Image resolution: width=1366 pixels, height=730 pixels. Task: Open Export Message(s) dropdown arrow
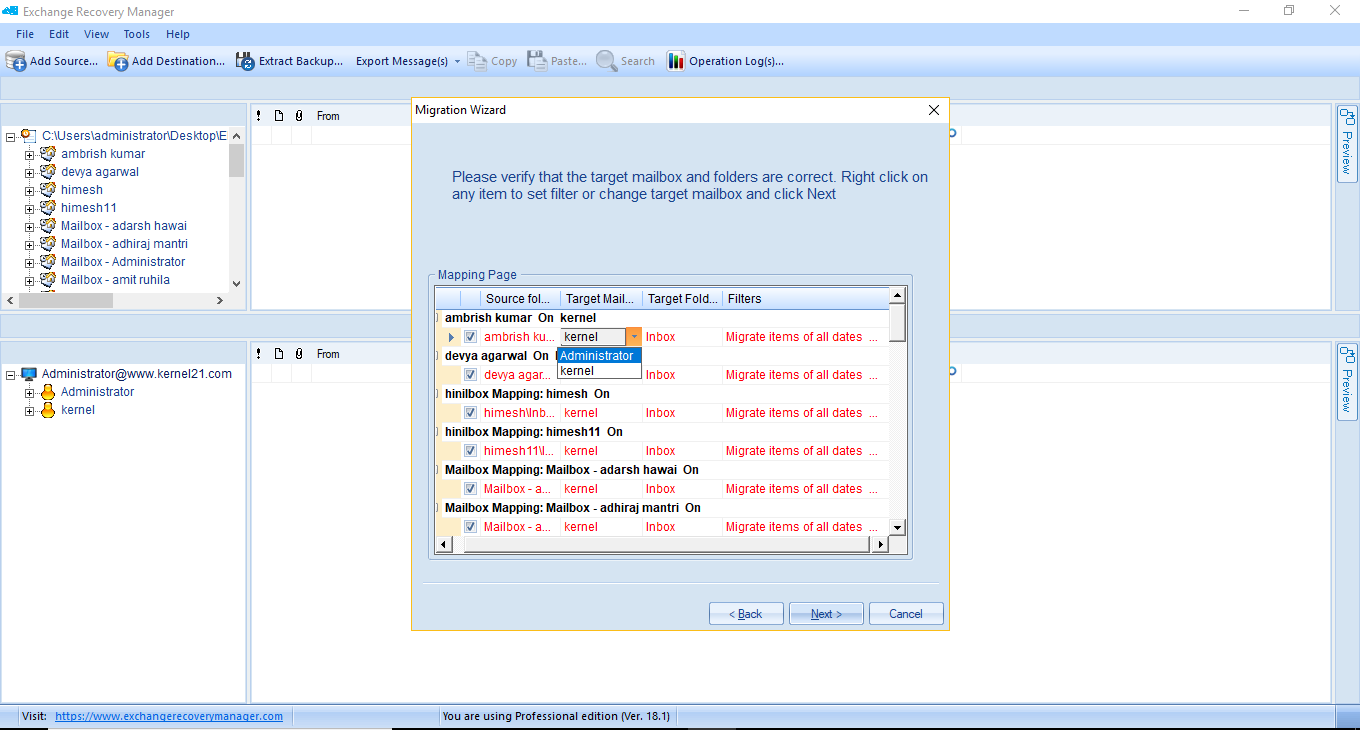457,61
